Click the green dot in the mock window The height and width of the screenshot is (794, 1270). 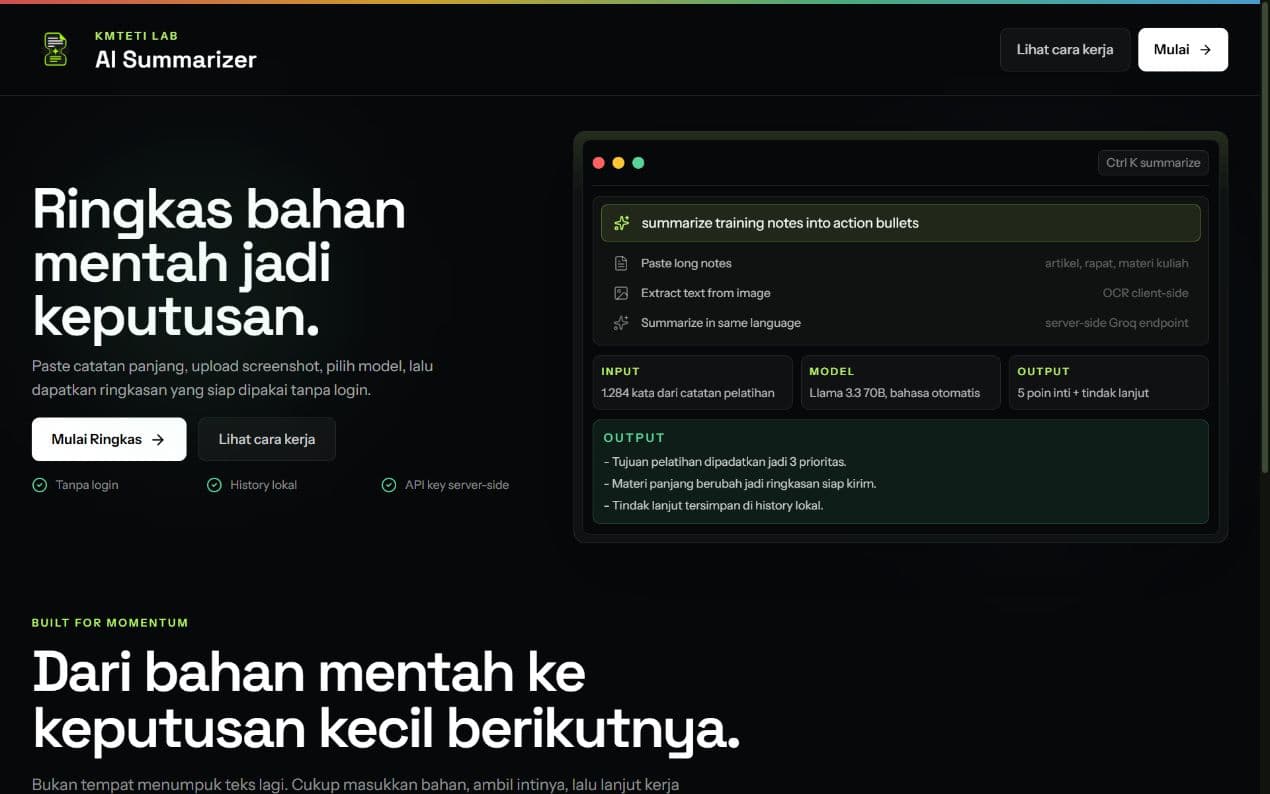[638, 163]
